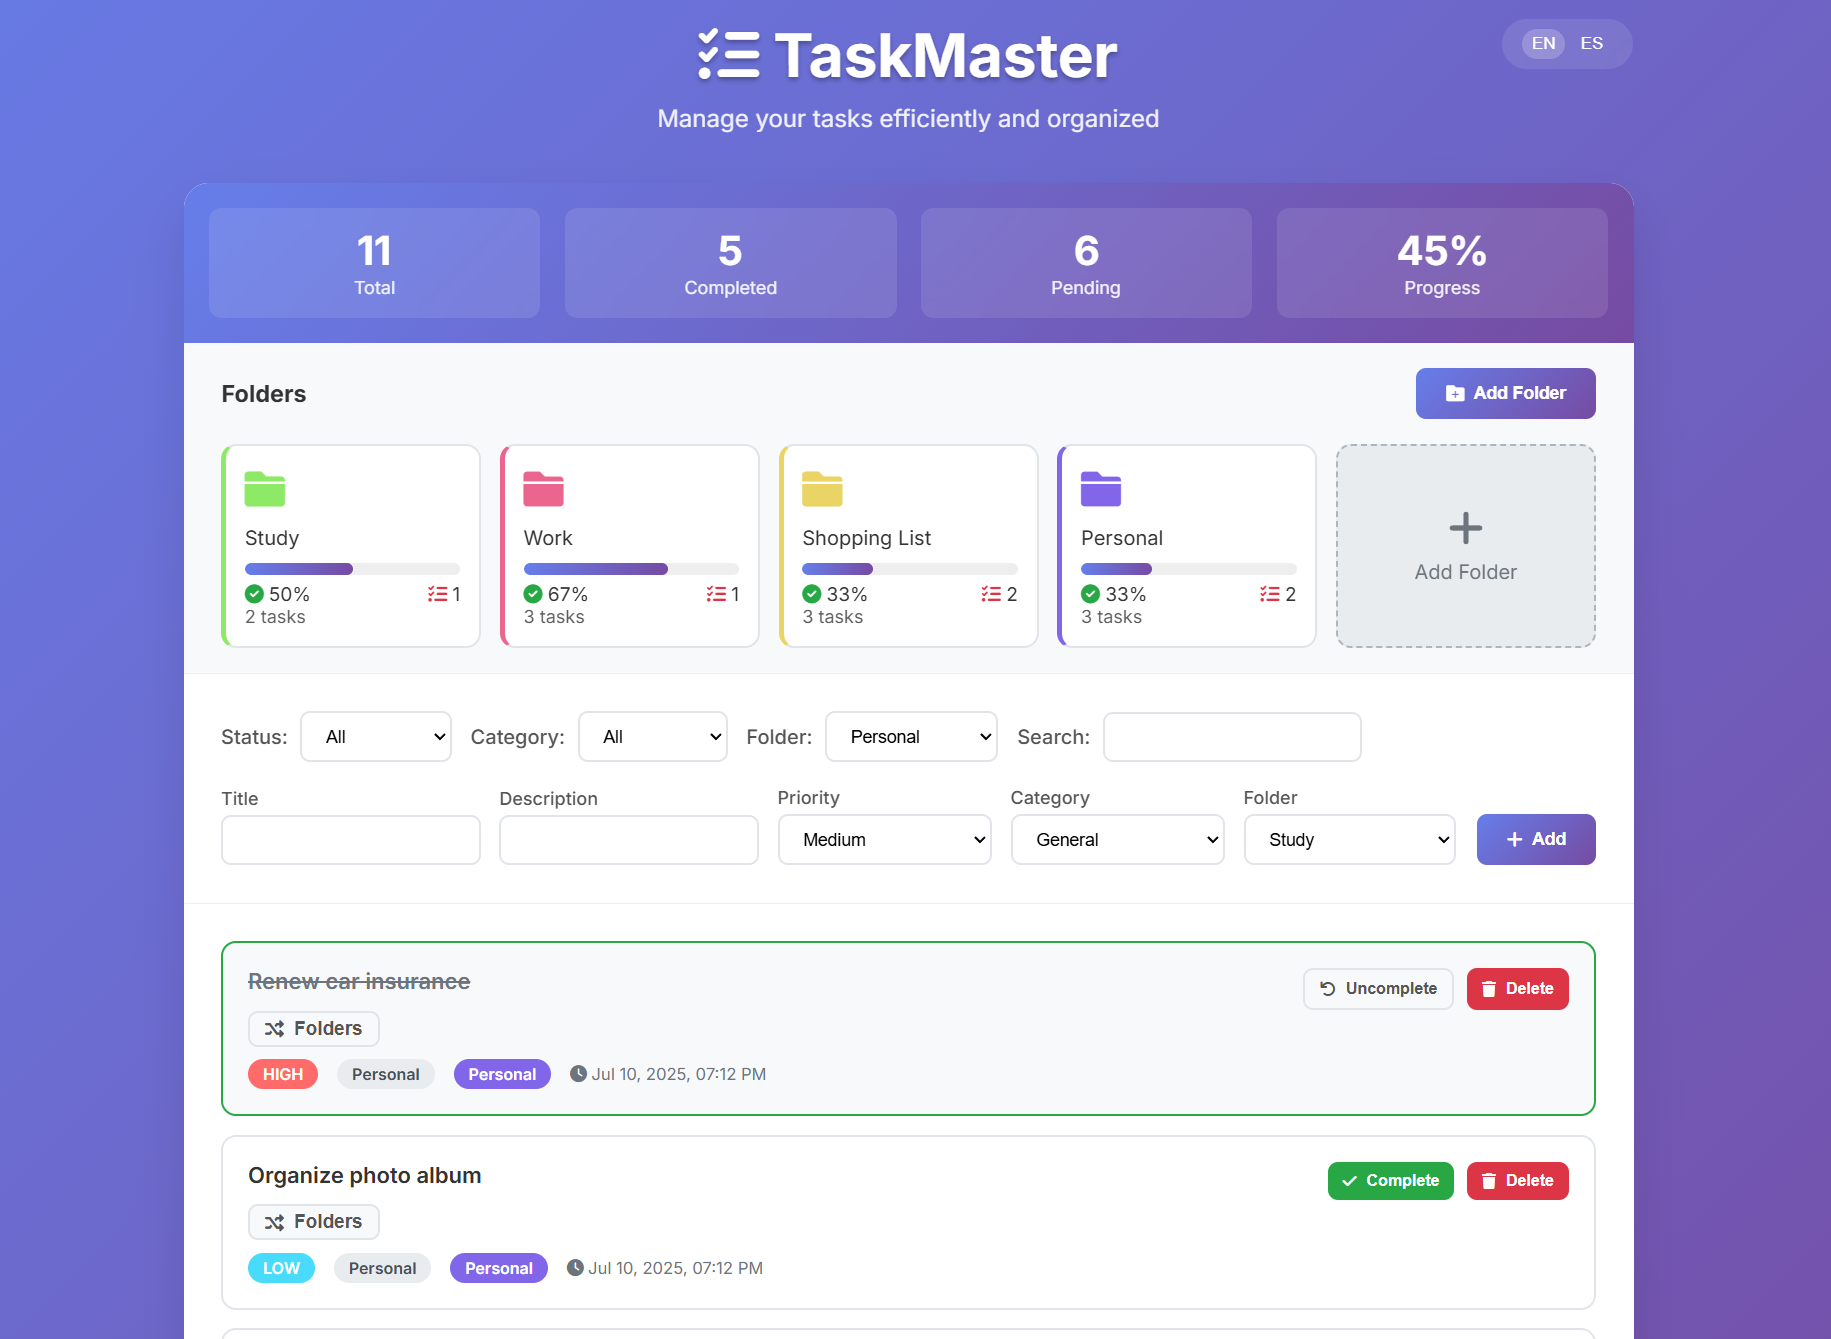
Task: Open the Folder filter dropdown showing Personal
Action: pyautogui.click(x=911, y=737)
